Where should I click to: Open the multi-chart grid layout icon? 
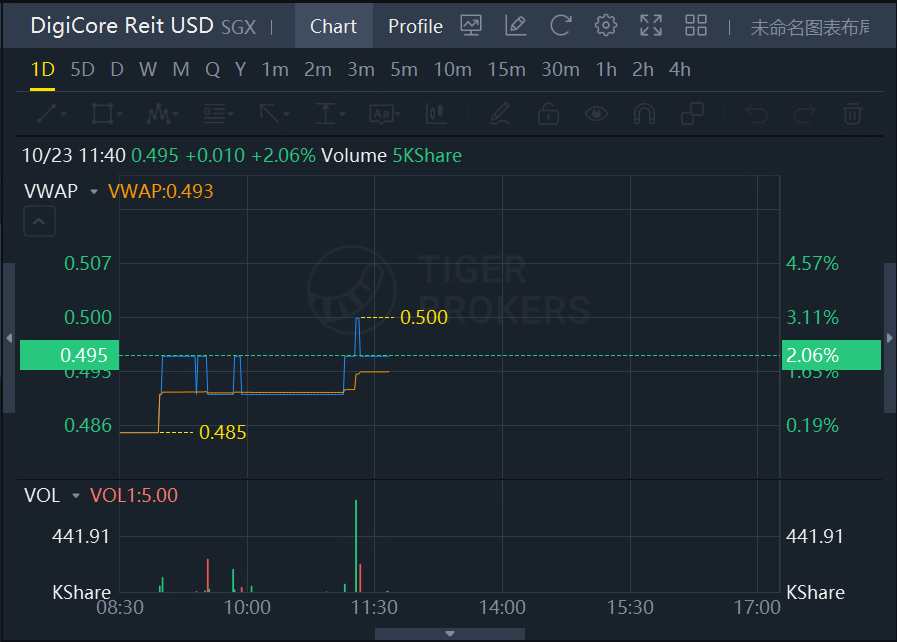(696, 26)
